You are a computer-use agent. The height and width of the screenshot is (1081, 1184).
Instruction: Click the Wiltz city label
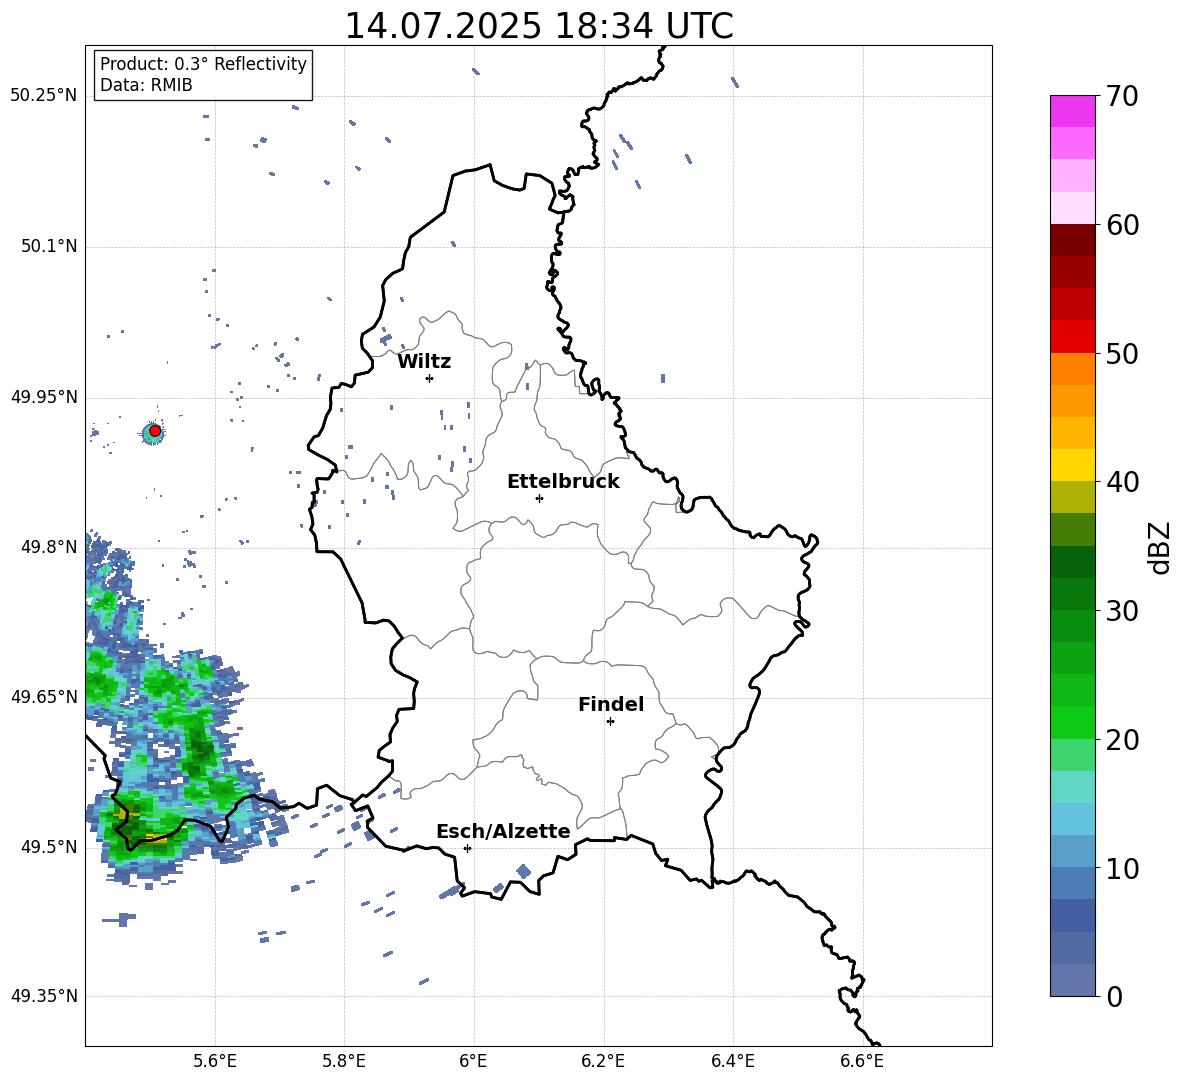click(424, 362)
